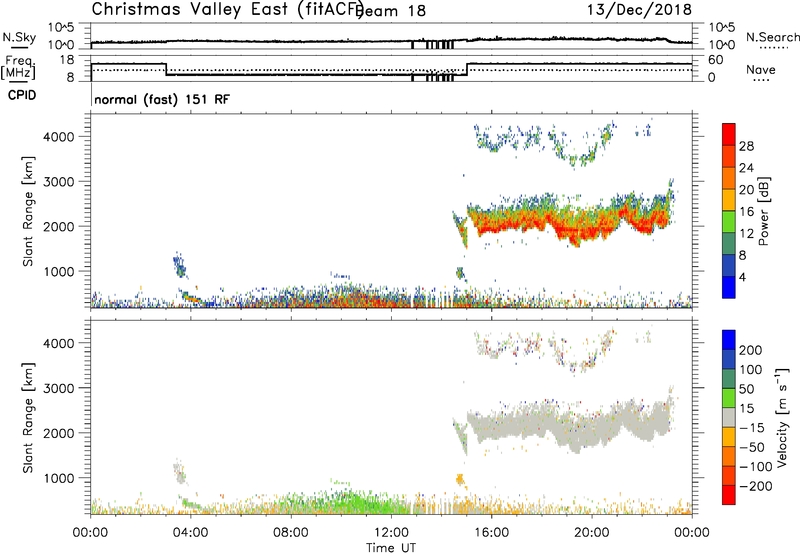Click the 'Nave' legend label
Screen dimensions: 800x554
[760, 70]
